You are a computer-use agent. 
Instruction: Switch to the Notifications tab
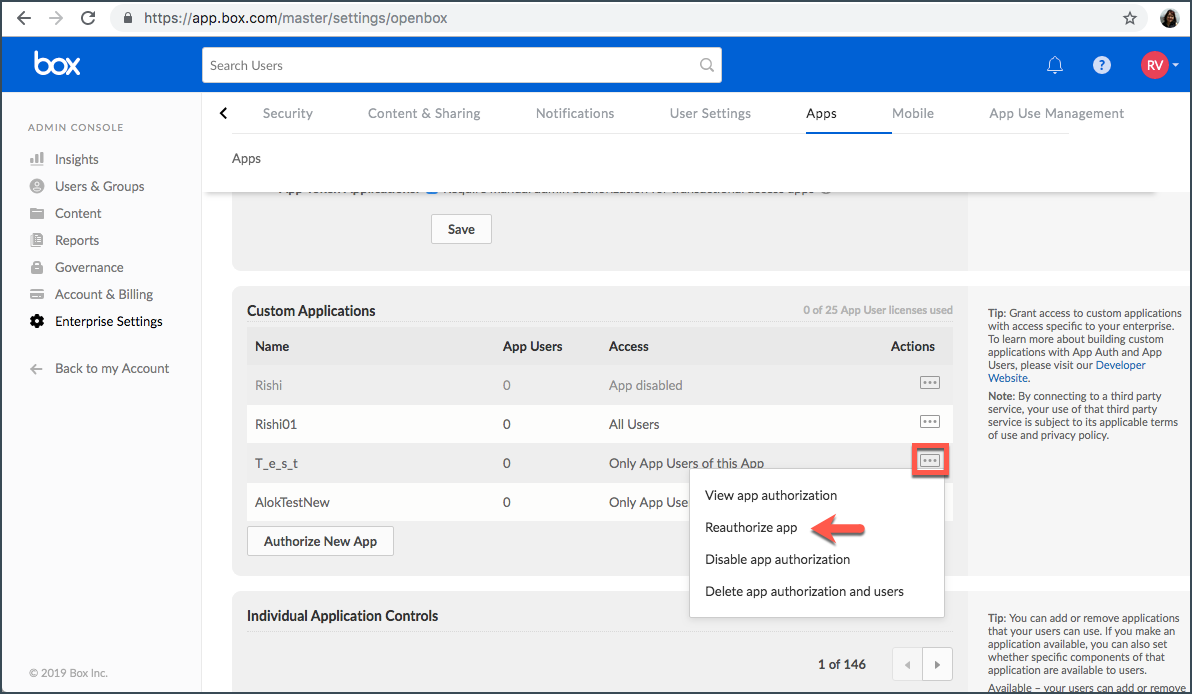(x=575, y=113)
